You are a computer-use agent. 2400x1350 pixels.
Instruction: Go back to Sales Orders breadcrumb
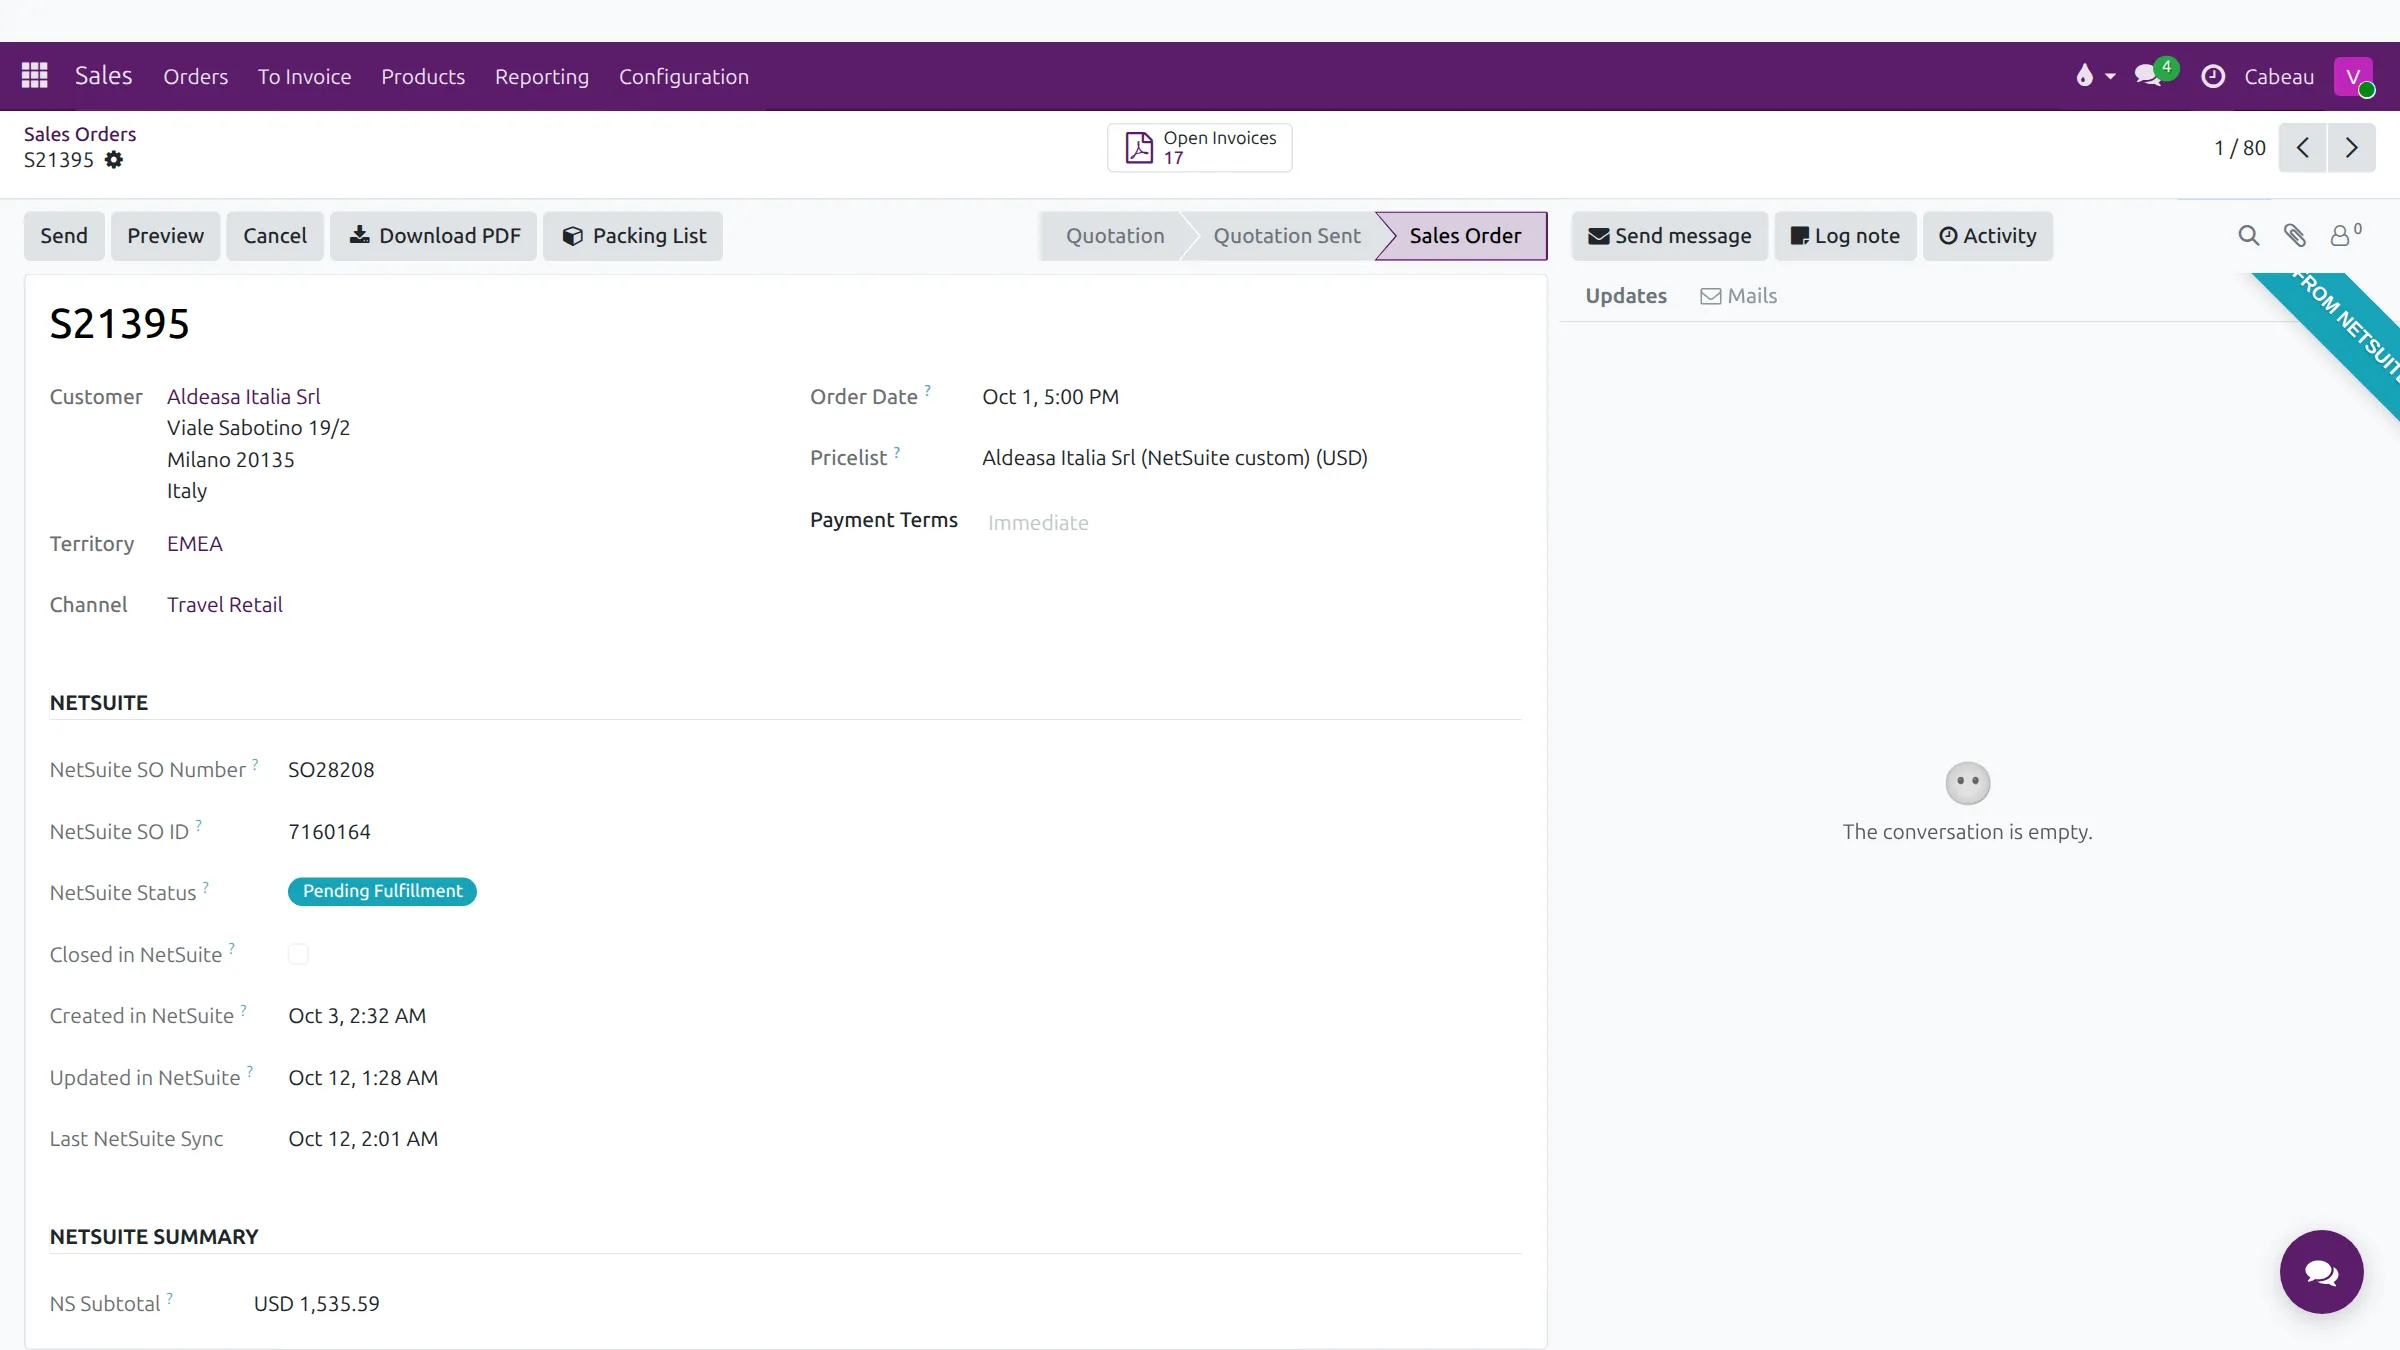coord(80,134)
